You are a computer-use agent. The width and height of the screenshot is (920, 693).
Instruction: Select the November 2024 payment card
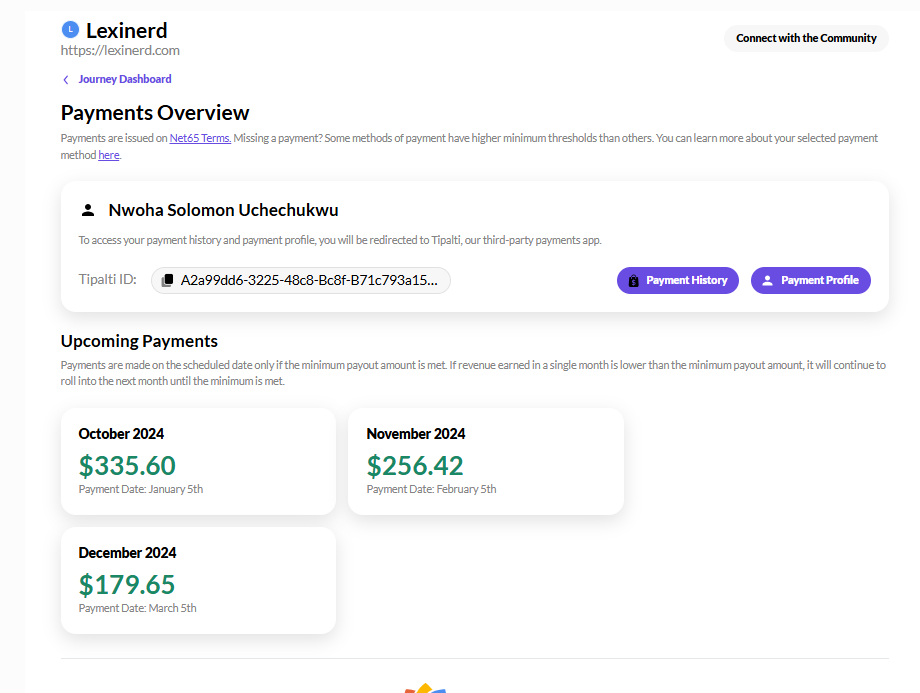pyautogui.click(x=486, y=461)
